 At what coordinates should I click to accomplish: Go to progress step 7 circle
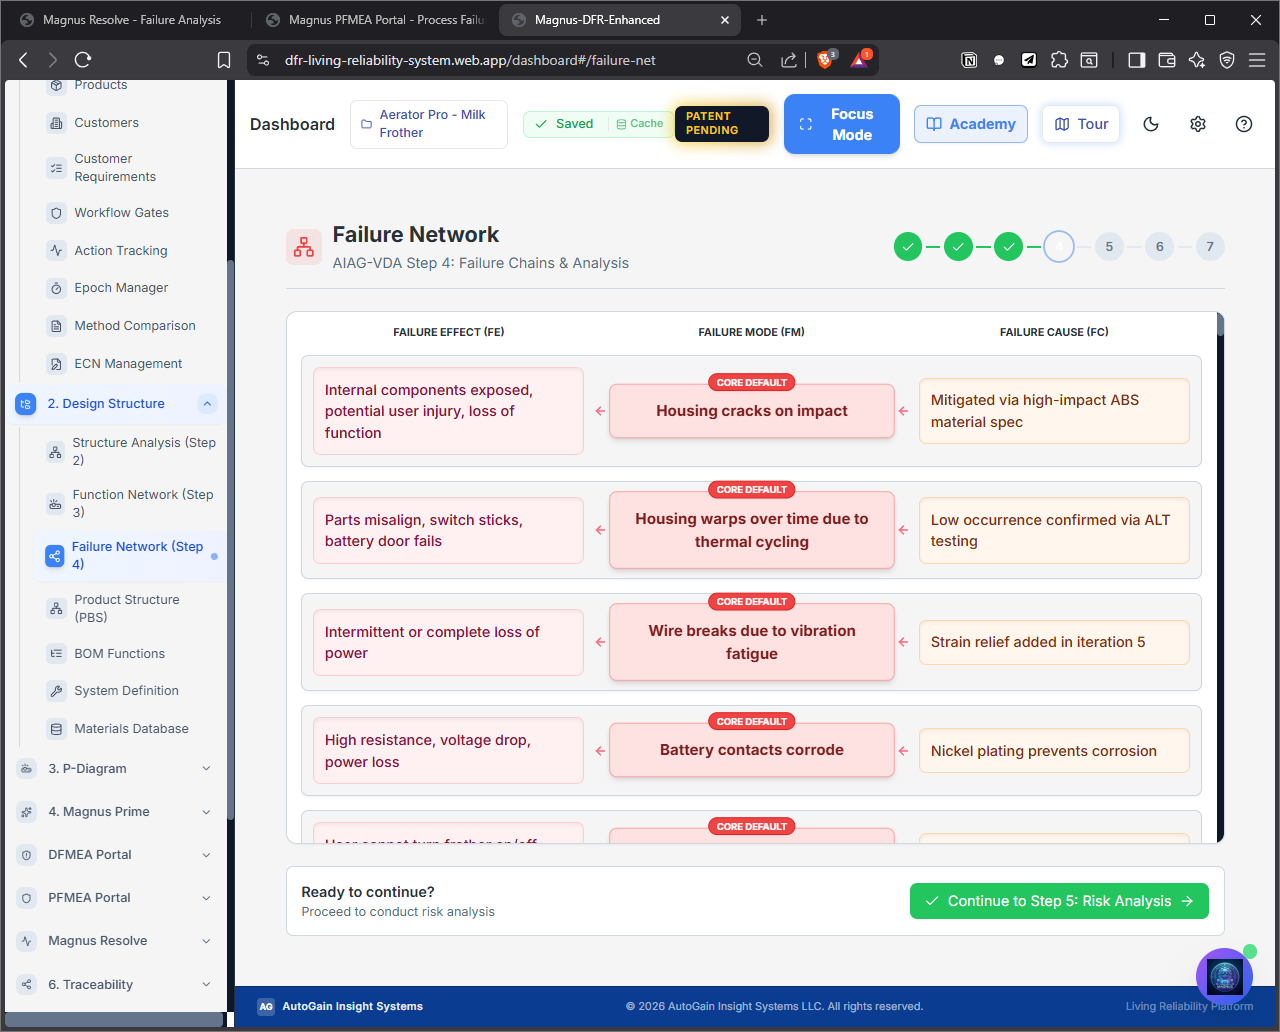pos(1210,246)
